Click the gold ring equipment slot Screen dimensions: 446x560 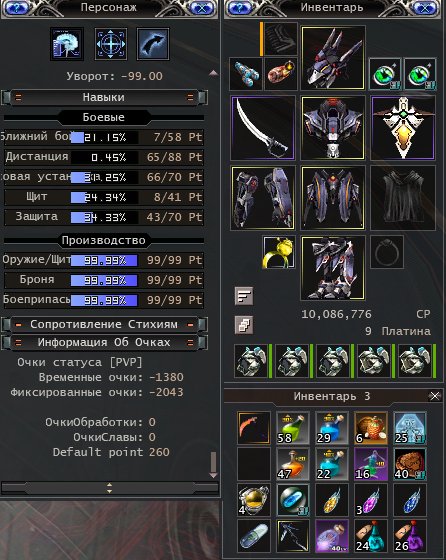coord(279,252)
